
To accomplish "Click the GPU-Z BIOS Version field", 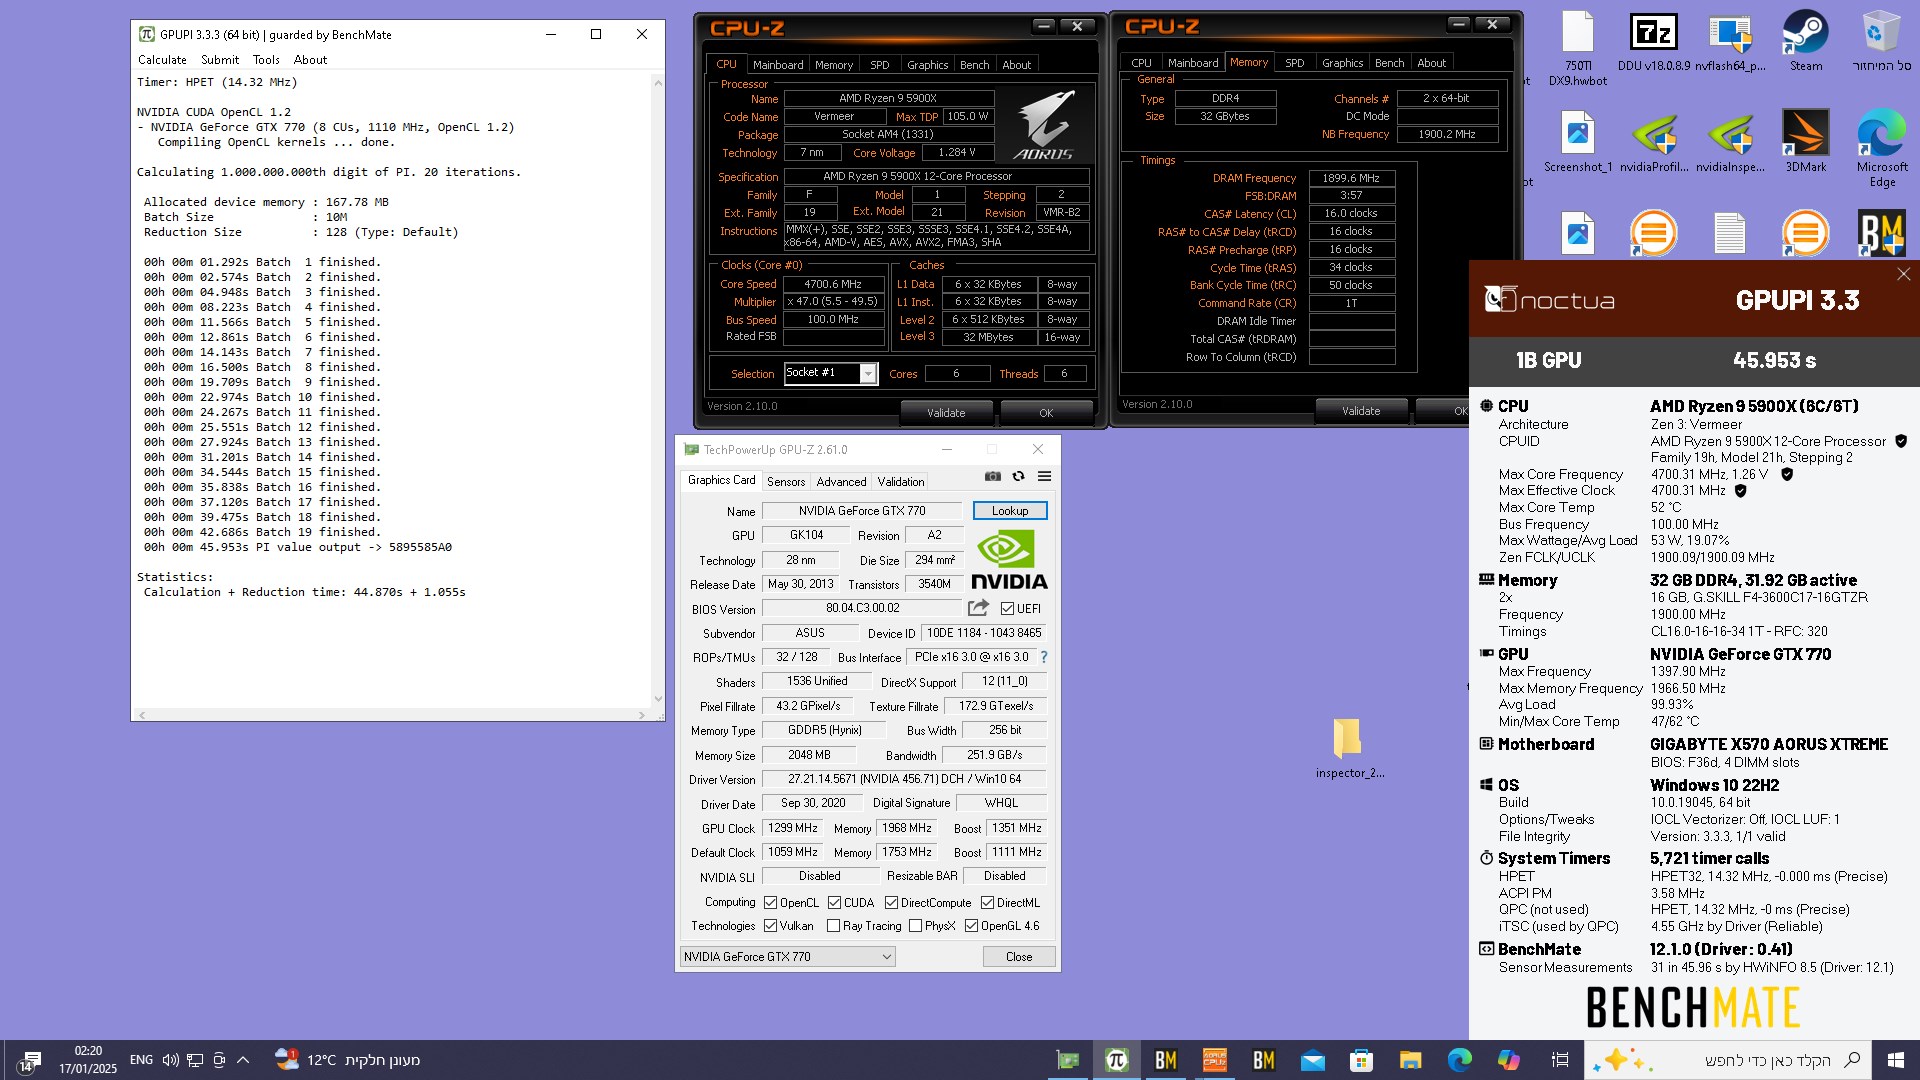I will coord(862,608).
